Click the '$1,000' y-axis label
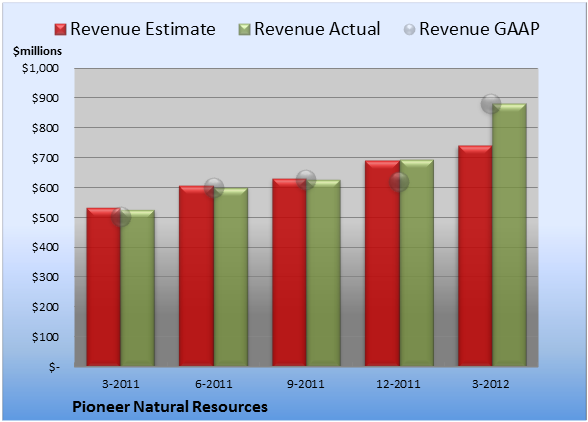The image size is (588, 422). coord(40,68)
